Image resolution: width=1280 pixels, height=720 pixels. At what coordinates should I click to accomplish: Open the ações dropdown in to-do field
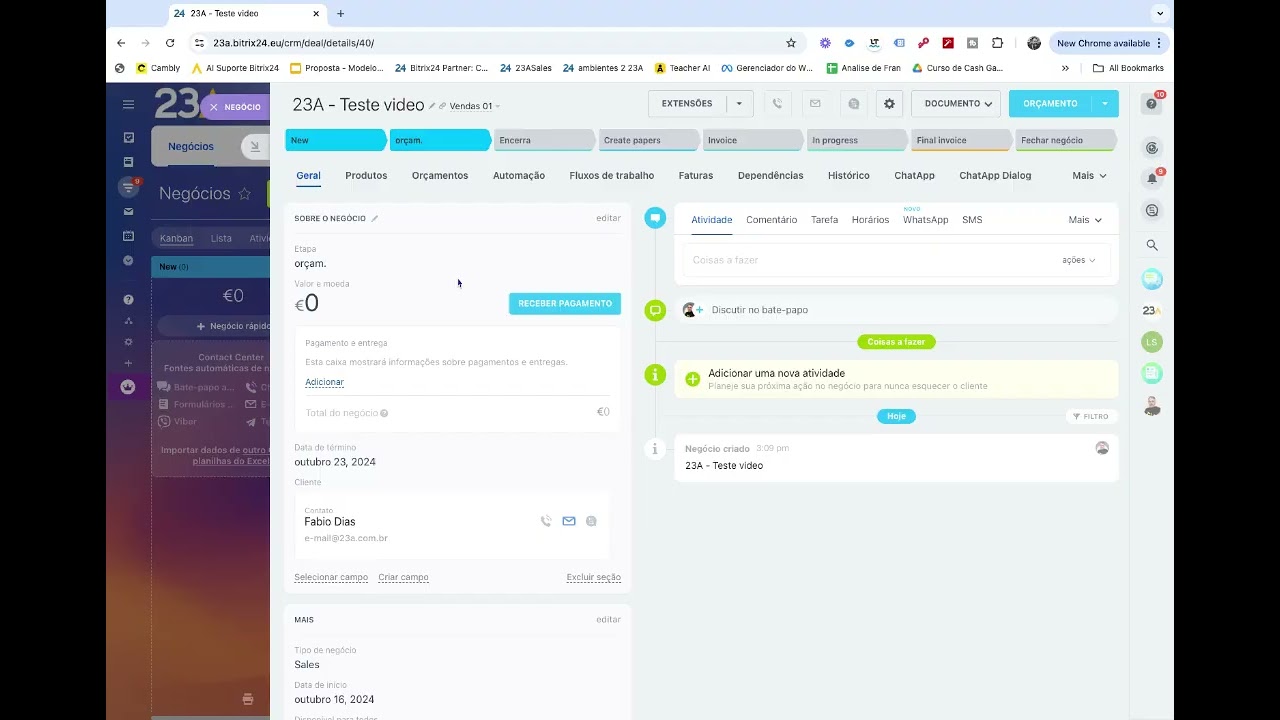(1078, 260)
